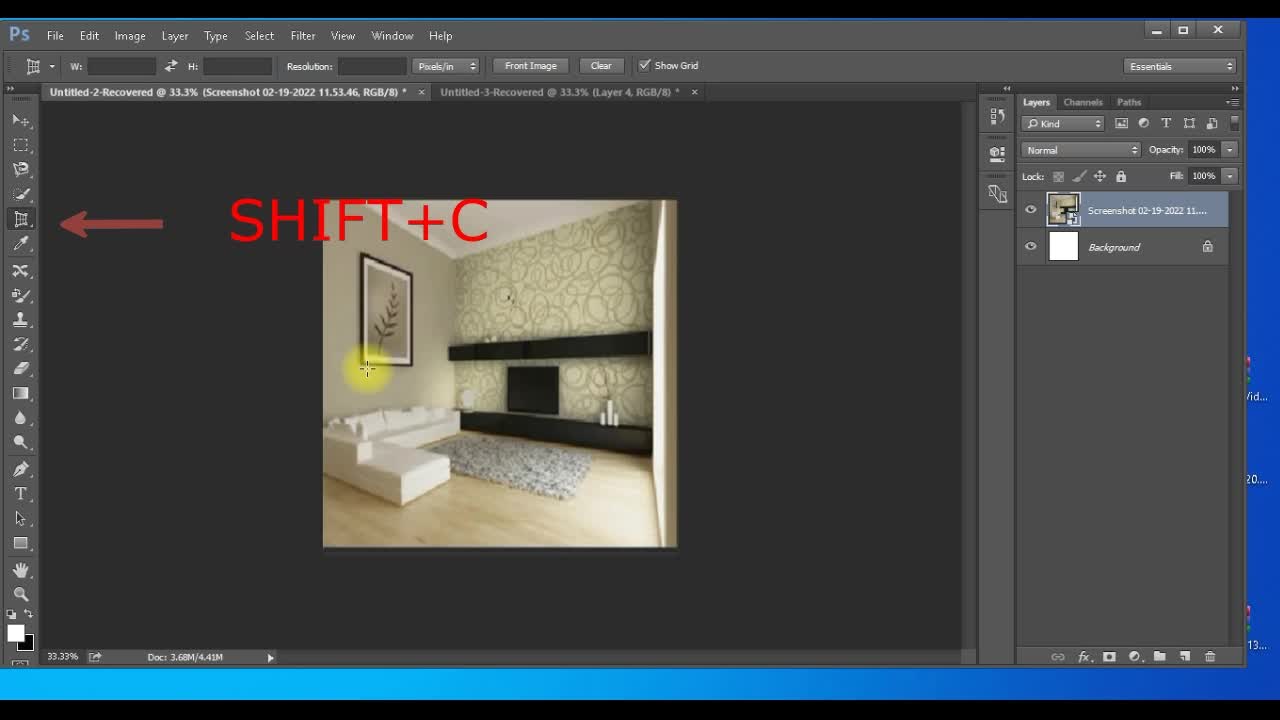Click the Front Image button

point(530,66)
